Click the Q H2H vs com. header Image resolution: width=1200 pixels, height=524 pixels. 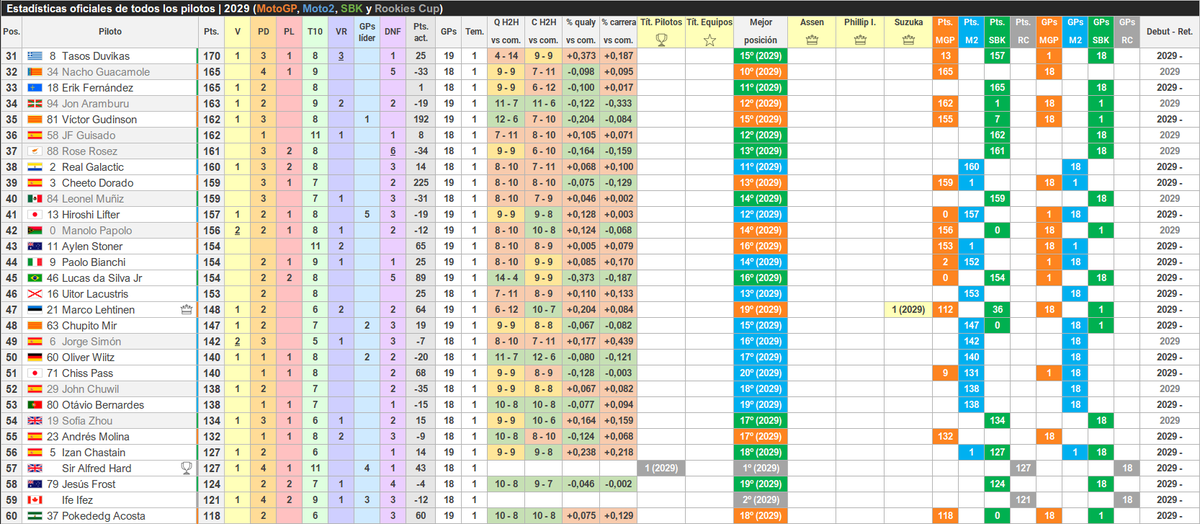click(x=507, y=31)
